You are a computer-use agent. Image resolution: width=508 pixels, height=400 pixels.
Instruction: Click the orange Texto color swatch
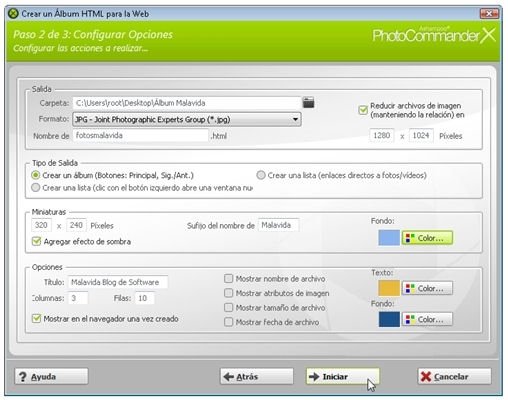coord(389,288)
